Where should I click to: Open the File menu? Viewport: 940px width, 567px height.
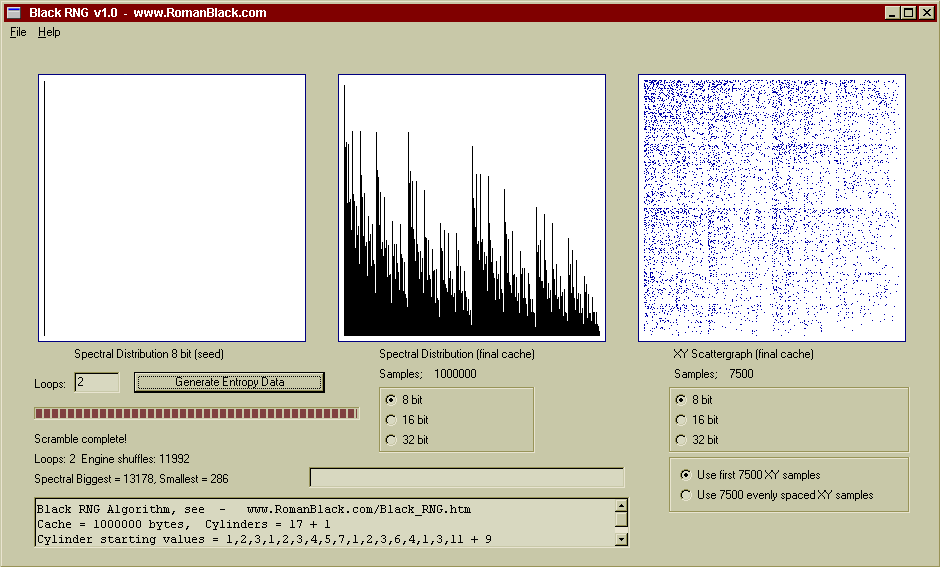pyautogui.click(x=18, y=32)
